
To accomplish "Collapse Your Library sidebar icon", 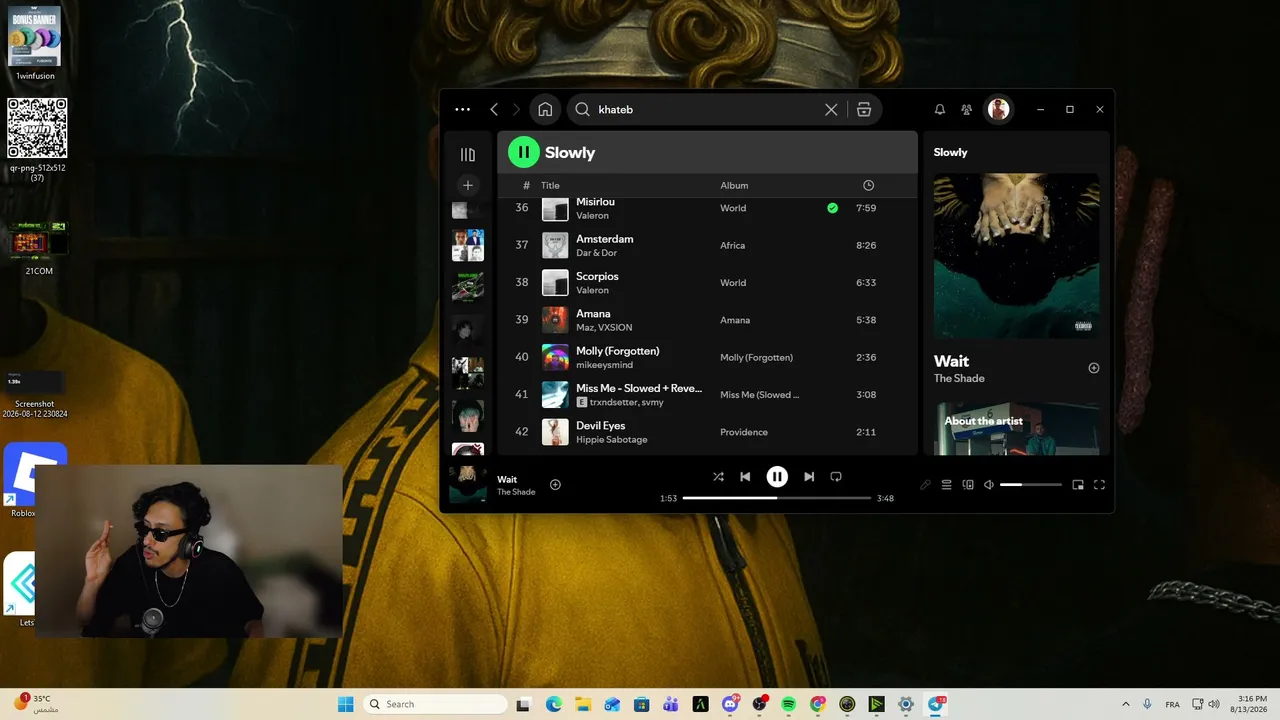I will coord(468,155).
